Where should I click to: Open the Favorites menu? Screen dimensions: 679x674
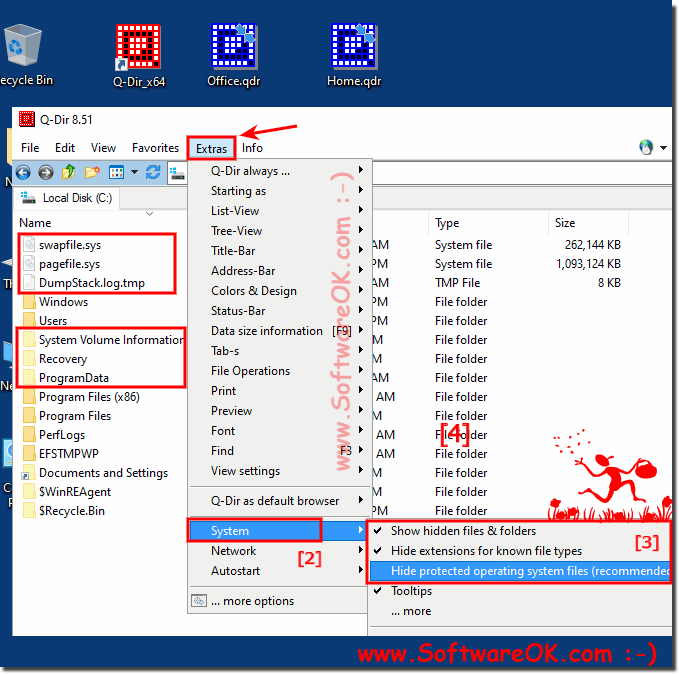pyautogui.click(x=155, y=148)
